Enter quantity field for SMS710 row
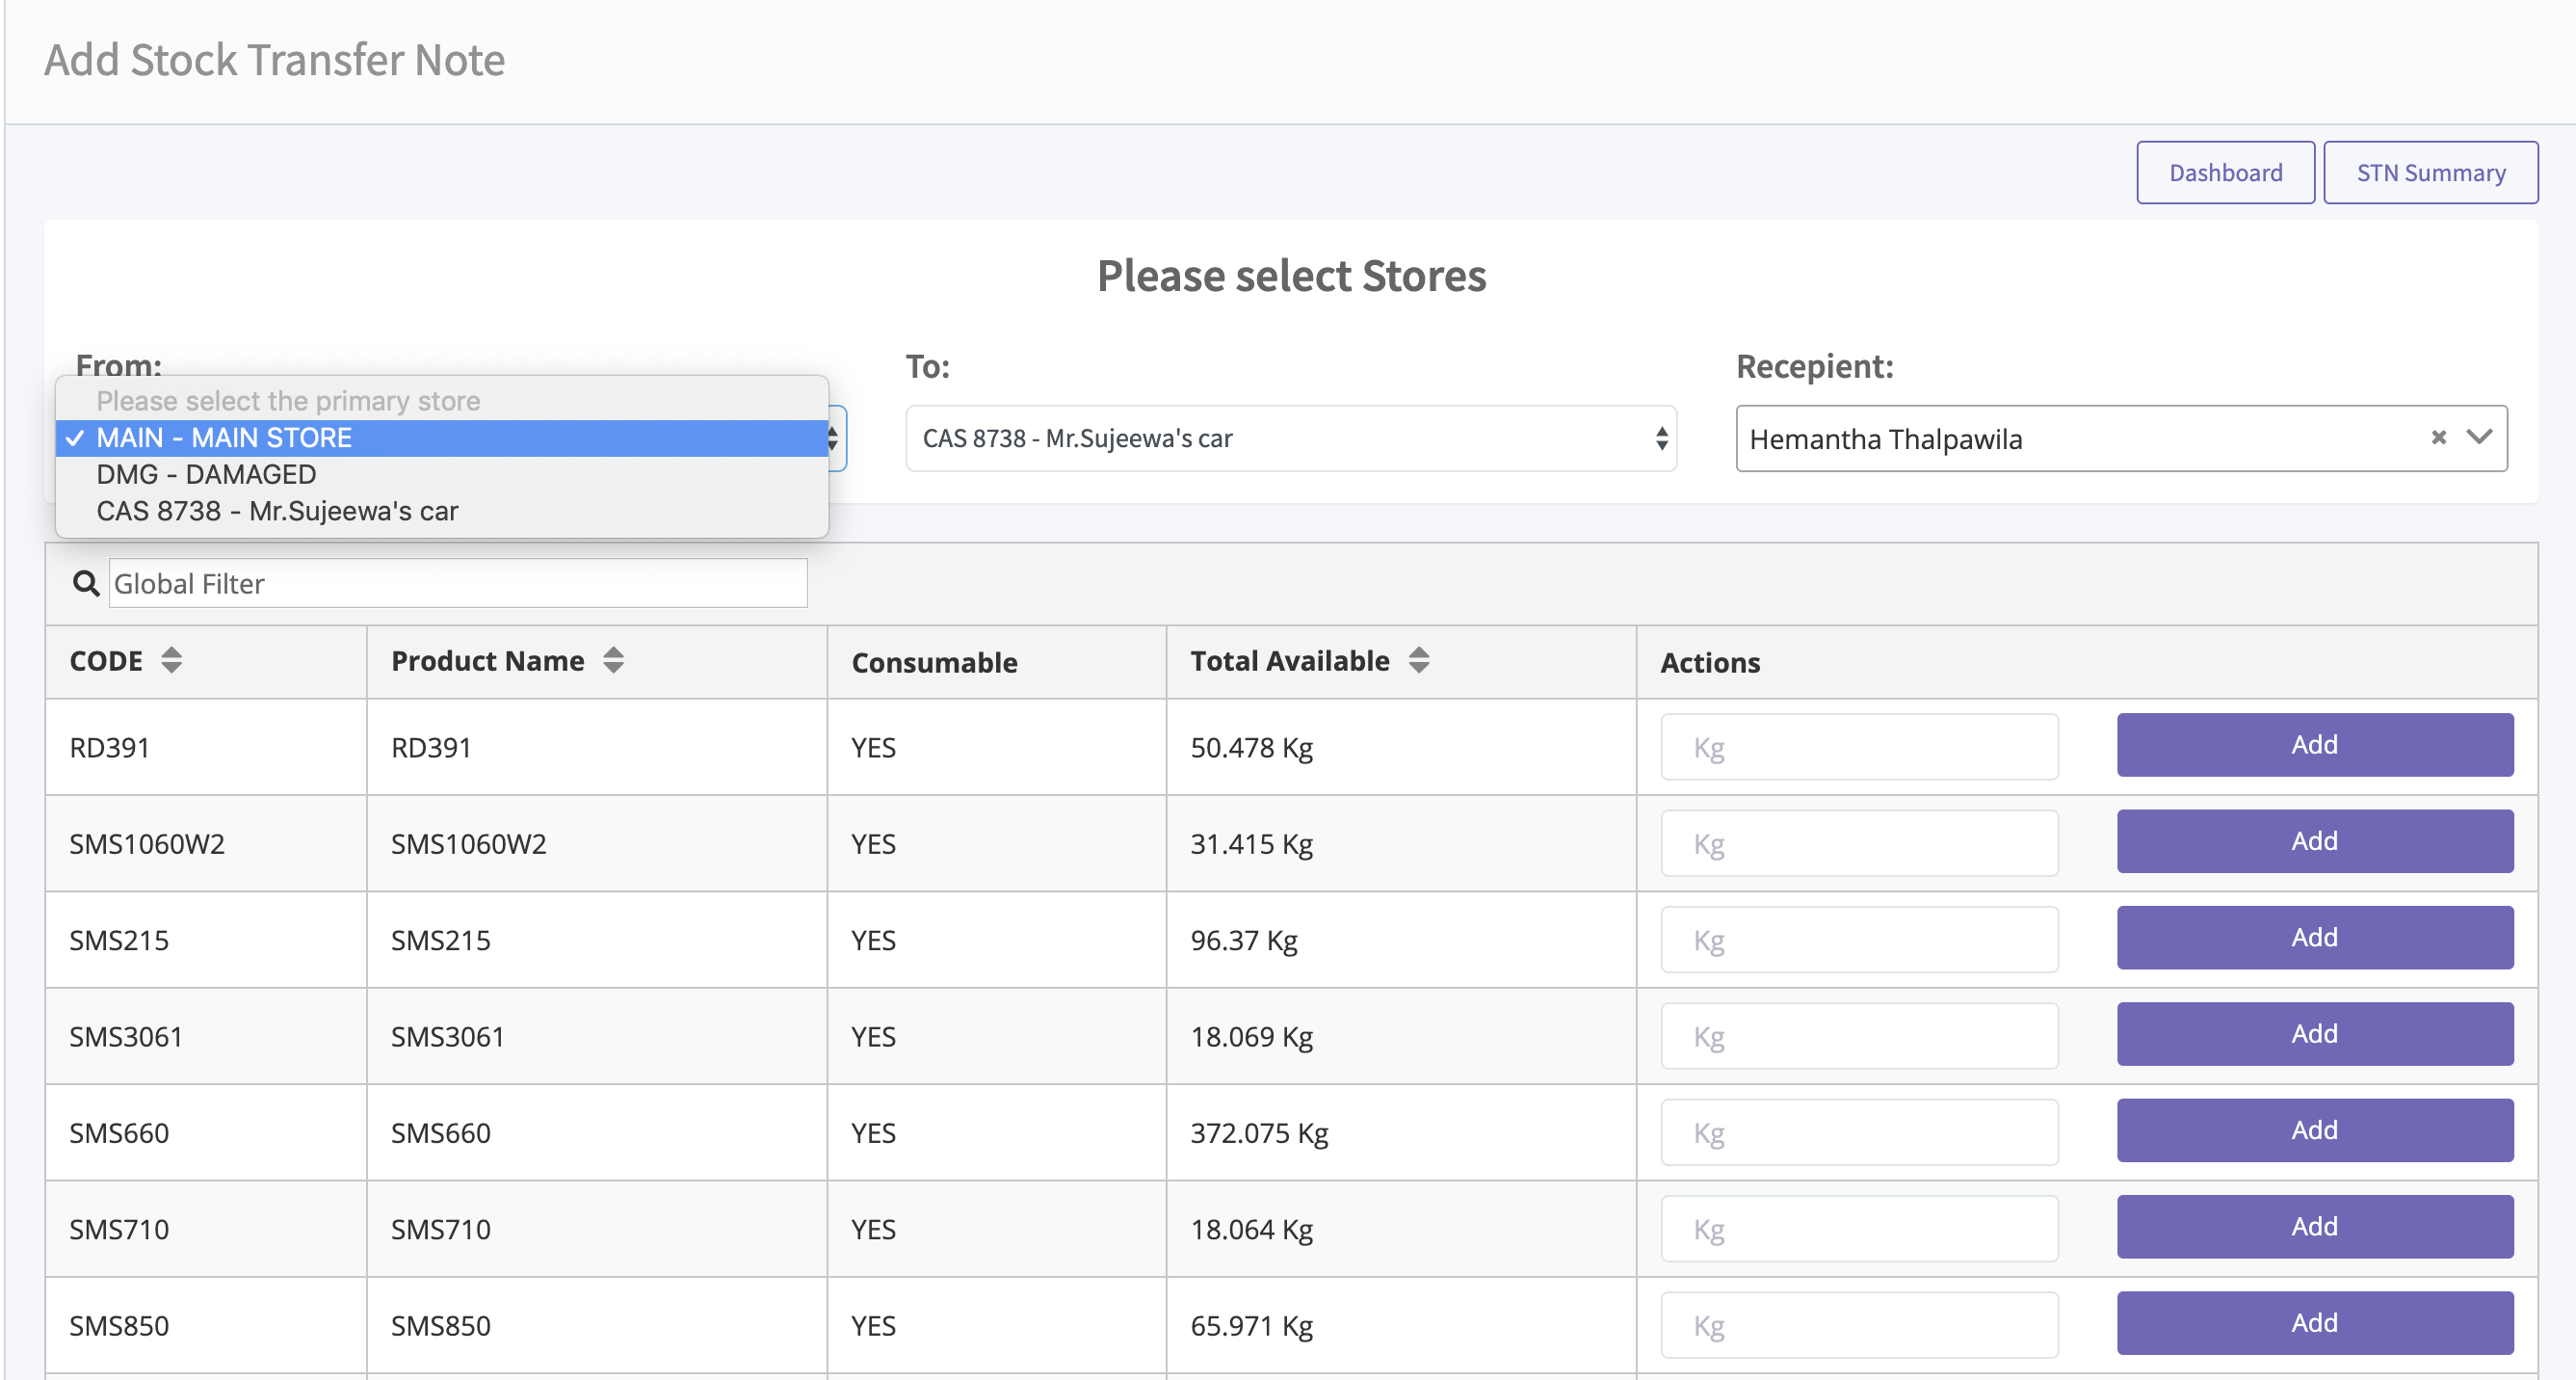The height and width of the screenshot is (1380, 2576). 1859,1229
